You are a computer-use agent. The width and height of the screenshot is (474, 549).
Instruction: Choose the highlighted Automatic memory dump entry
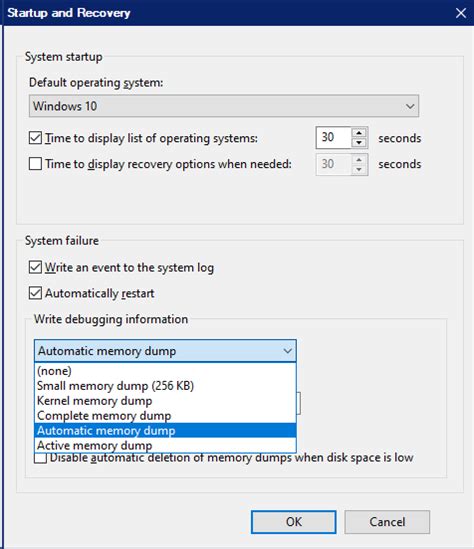point(165,430)
